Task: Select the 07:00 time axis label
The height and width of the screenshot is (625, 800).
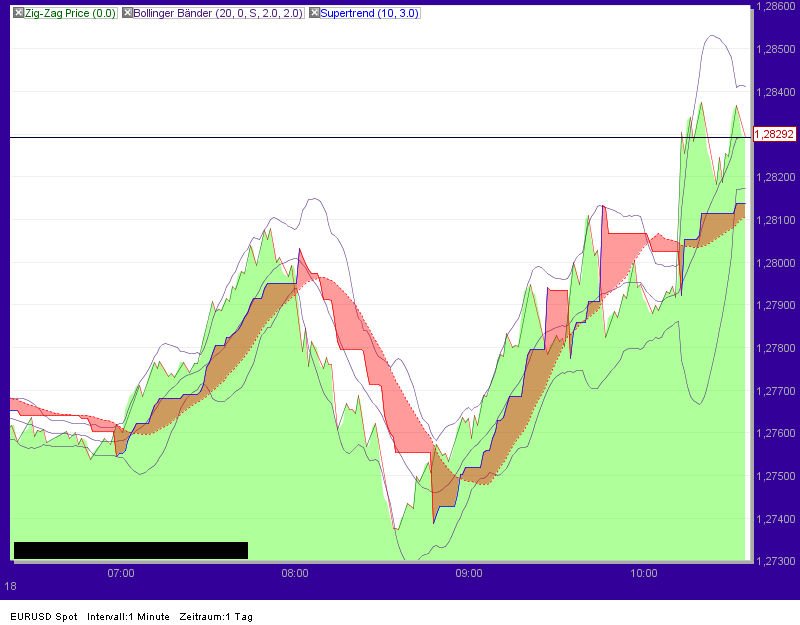Action: pos(120,573)
